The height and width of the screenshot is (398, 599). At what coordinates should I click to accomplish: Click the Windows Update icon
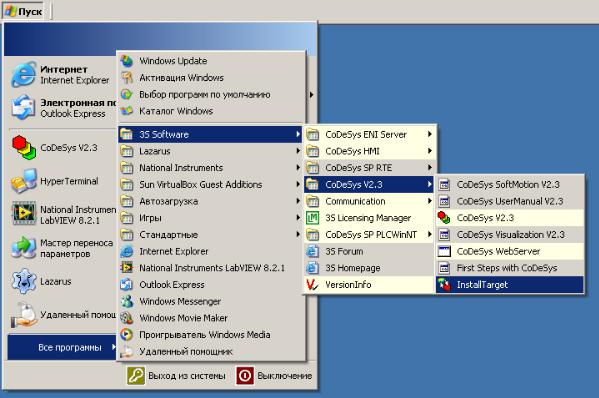(x=126, y=61)
